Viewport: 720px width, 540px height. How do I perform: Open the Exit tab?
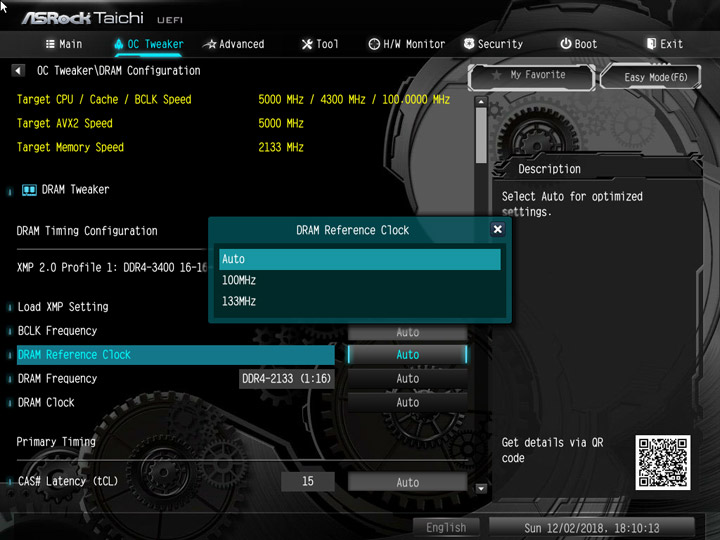click(665, 44)
